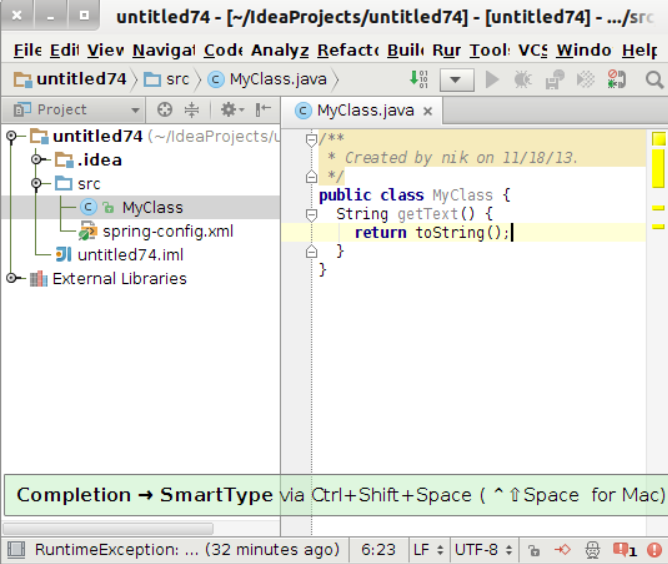This screenshot has height=564, width=668.
Task: Close the MyClass.java tab
Action: (428, 111)
